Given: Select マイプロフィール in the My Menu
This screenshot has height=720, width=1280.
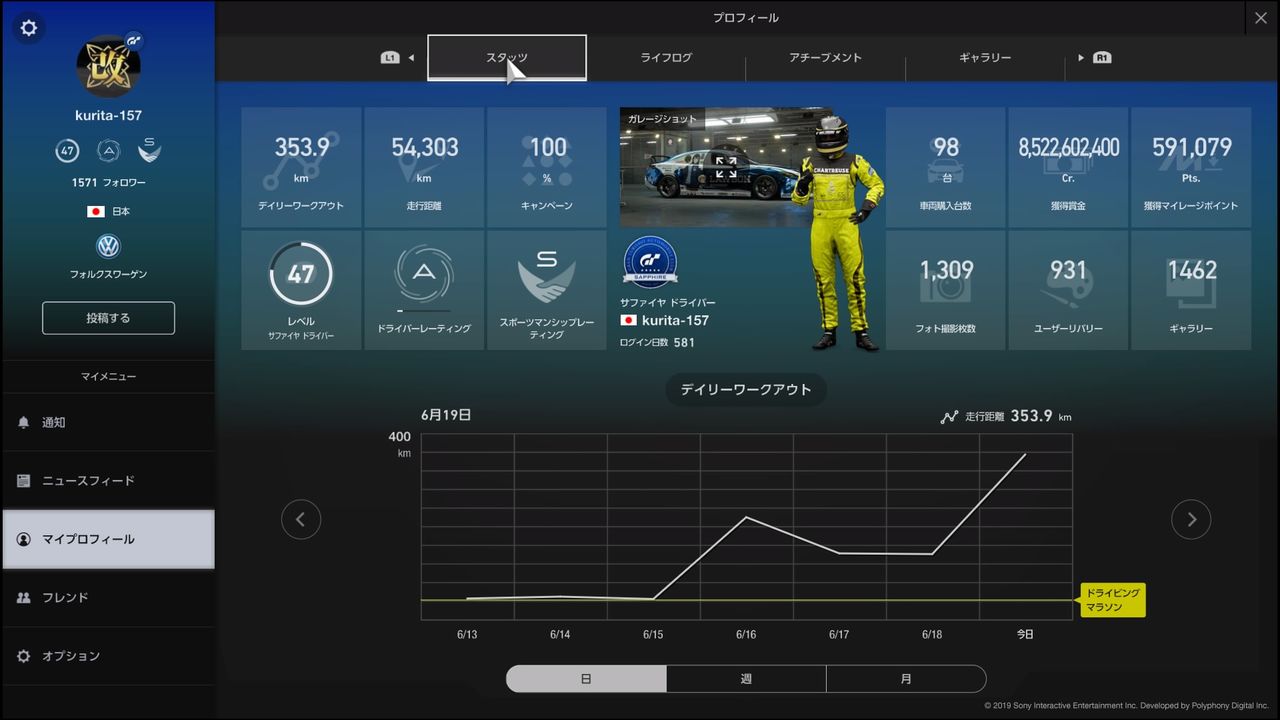Looking at the screenshot, I should pos(108,539).
